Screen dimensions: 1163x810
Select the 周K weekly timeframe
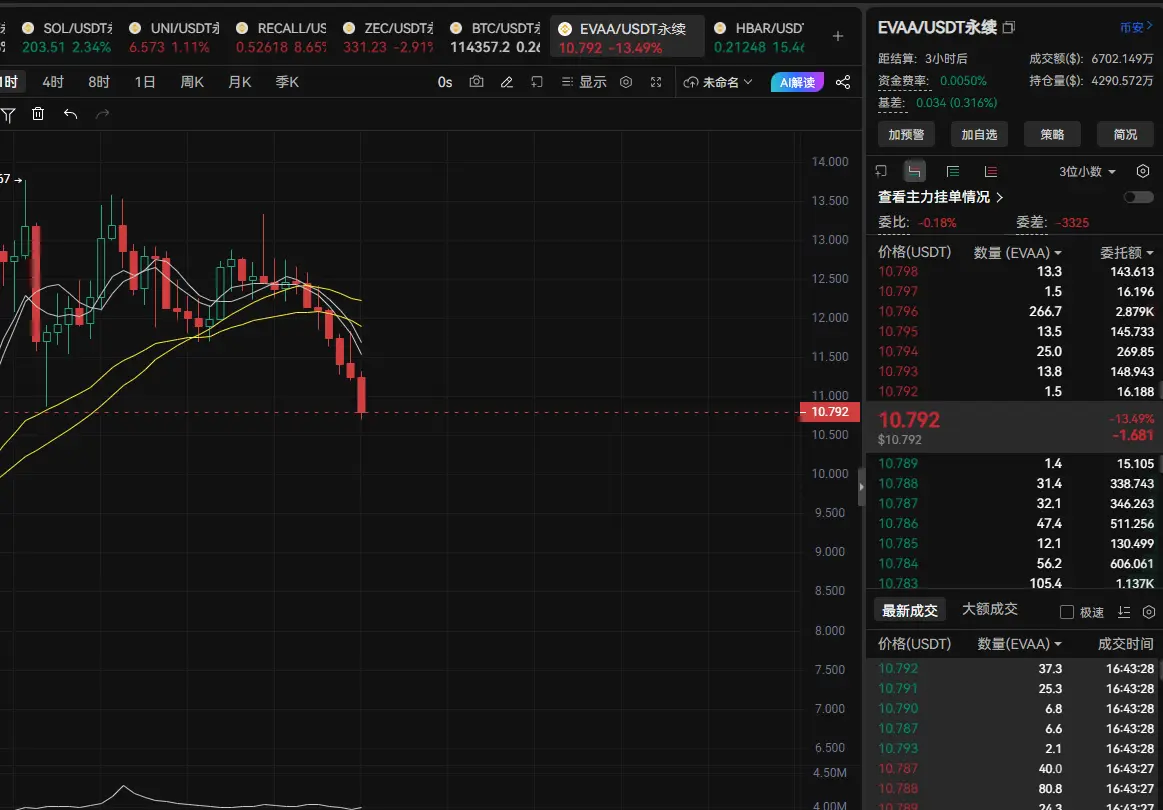click(x=192, y=82)
